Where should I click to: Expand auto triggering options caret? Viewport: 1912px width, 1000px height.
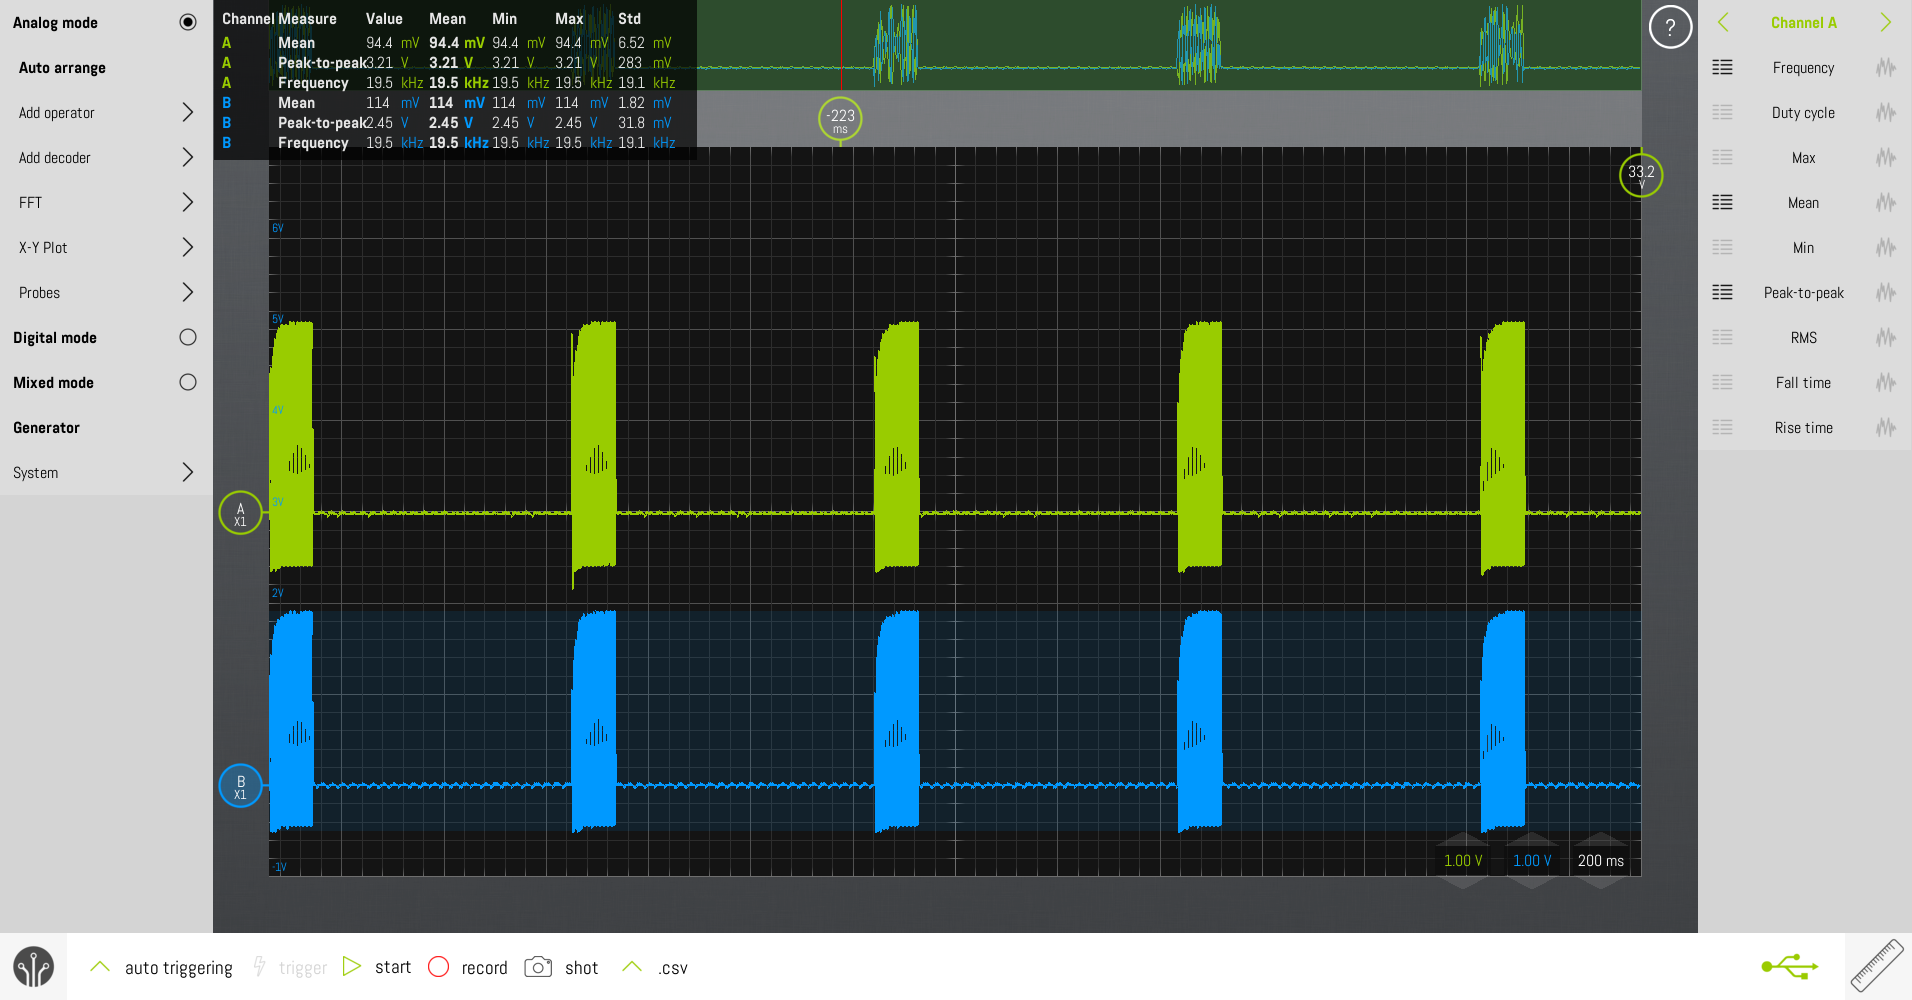click(x=99, y=966)
